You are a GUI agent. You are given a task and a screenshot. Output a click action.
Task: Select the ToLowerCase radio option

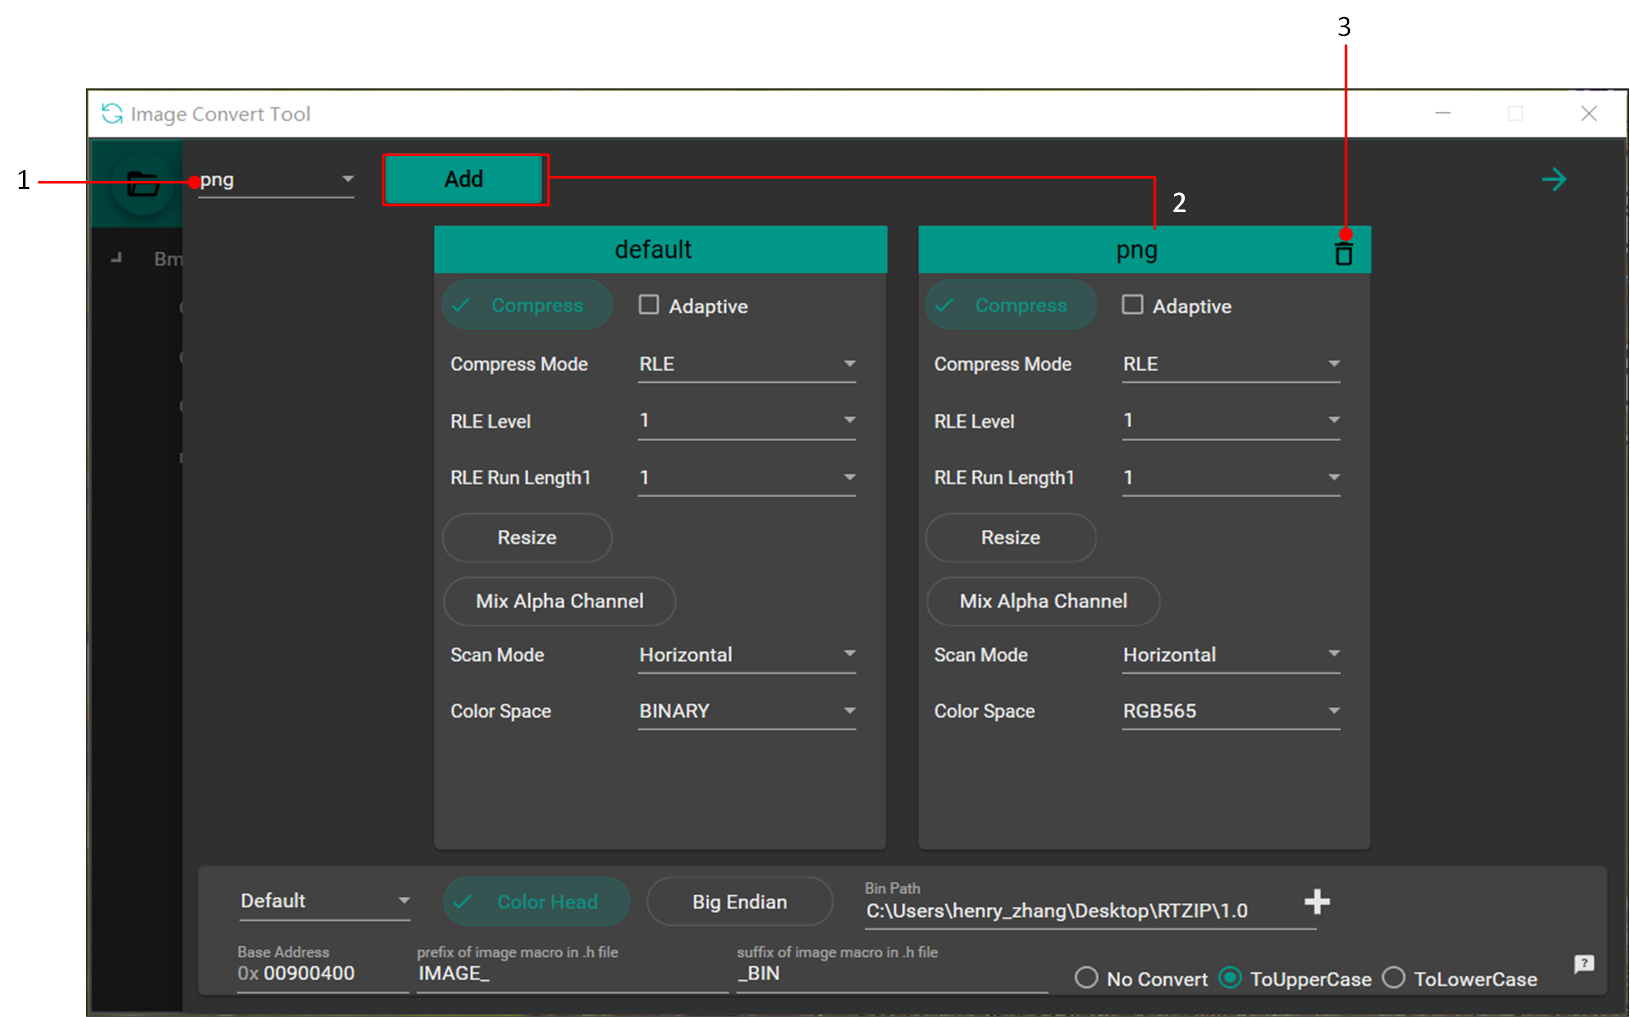tap(1393, 978)
